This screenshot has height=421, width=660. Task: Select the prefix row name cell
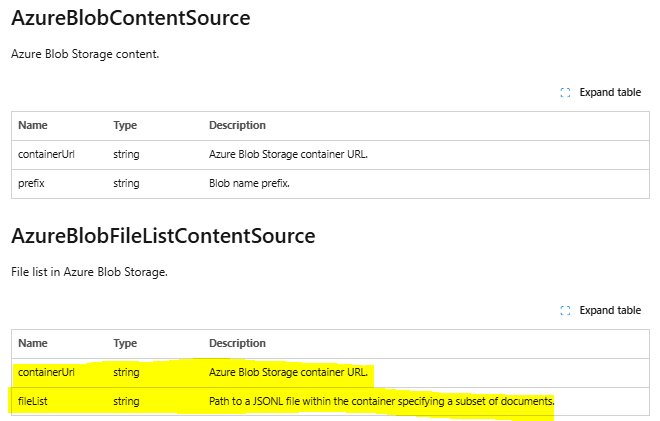31,184
